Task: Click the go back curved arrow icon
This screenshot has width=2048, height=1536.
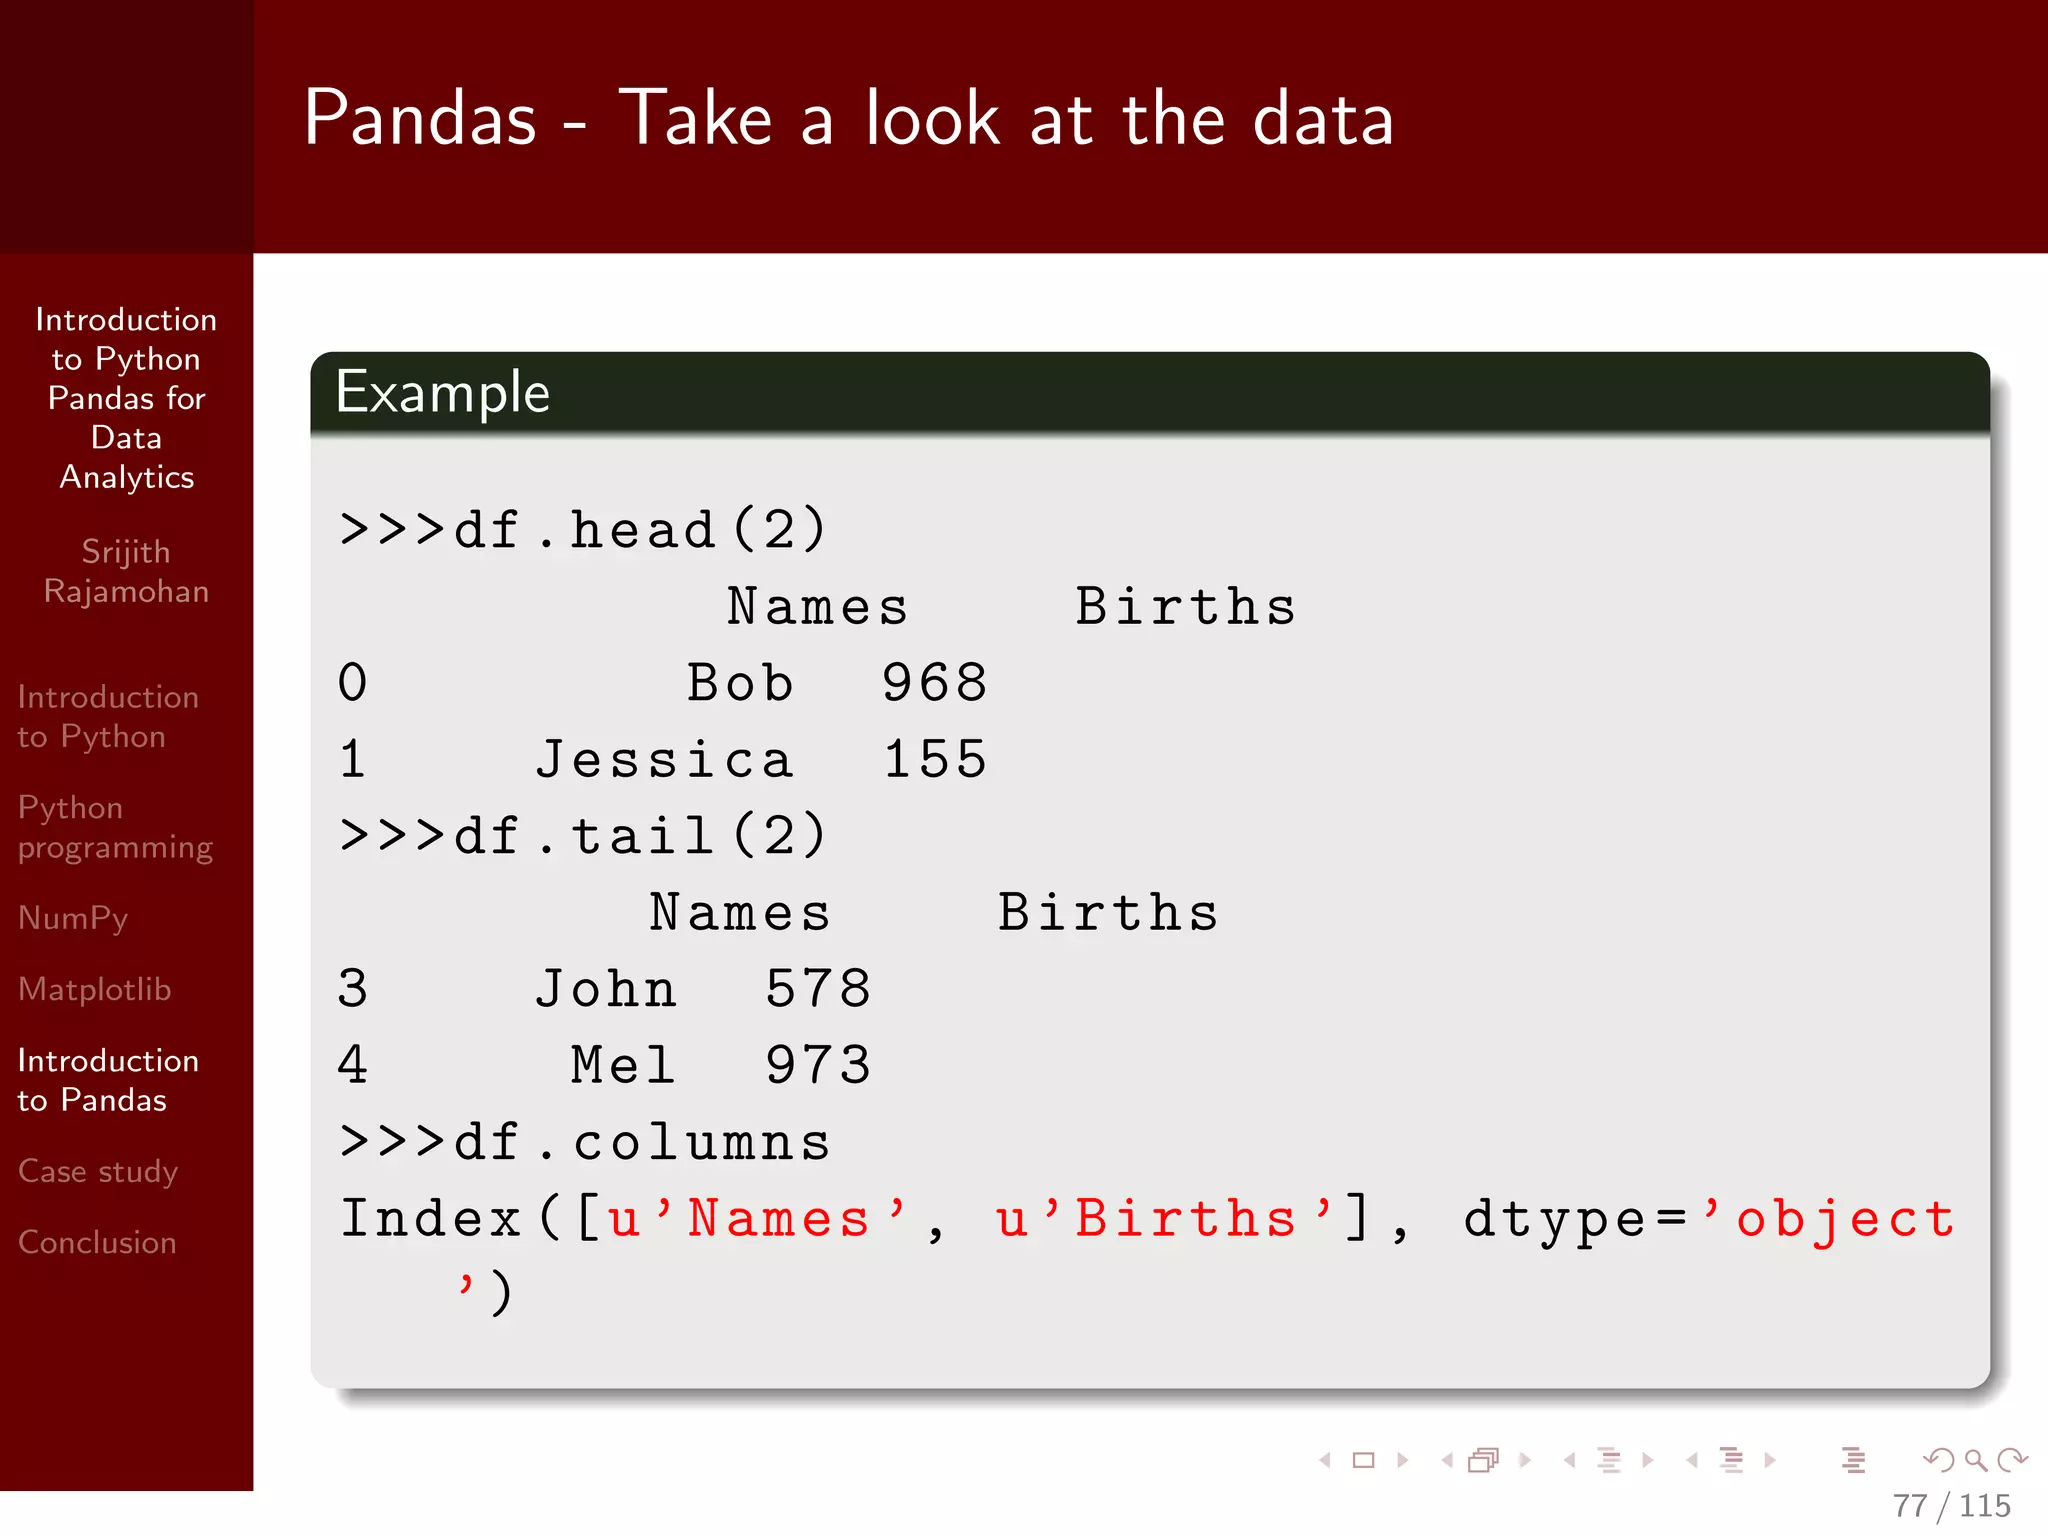Action: (x=1939, y=1461)
